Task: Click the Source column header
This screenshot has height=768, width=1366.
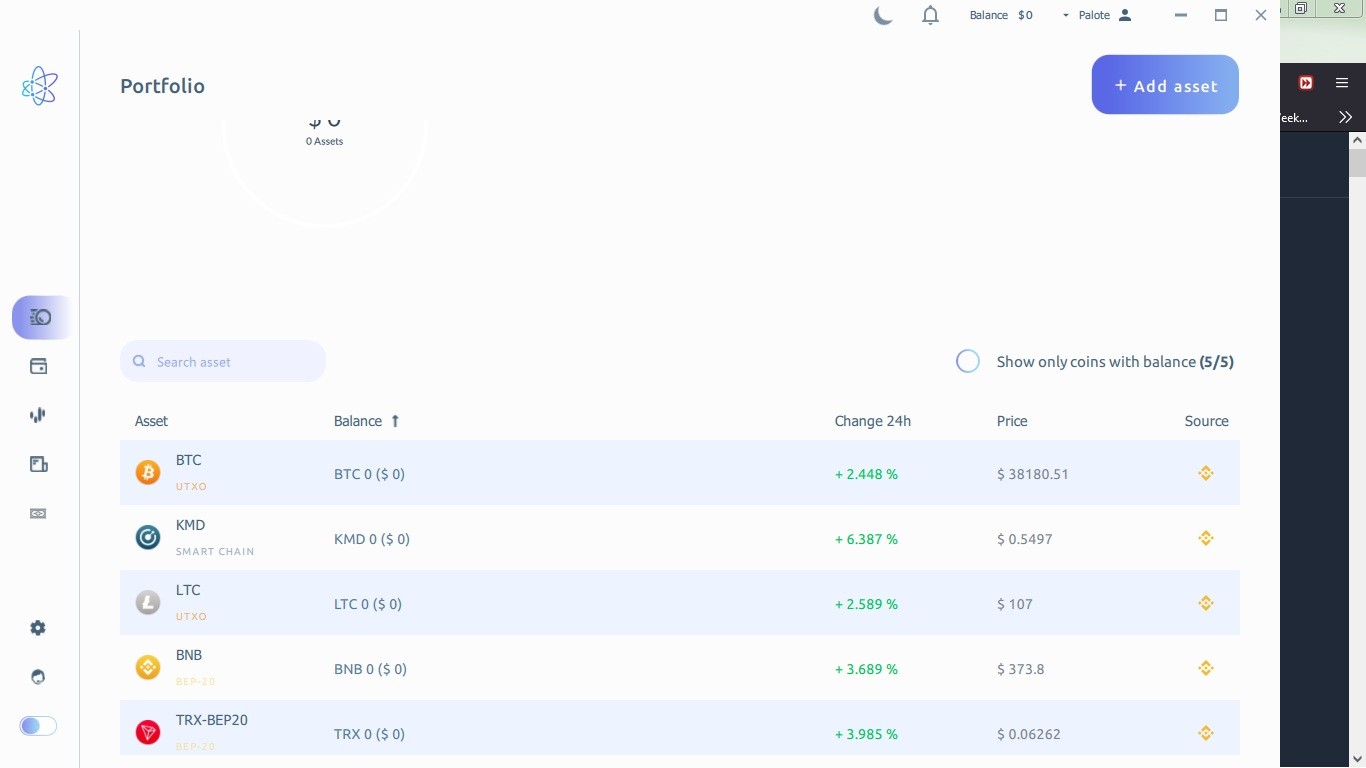Action: click(1207, 421)
